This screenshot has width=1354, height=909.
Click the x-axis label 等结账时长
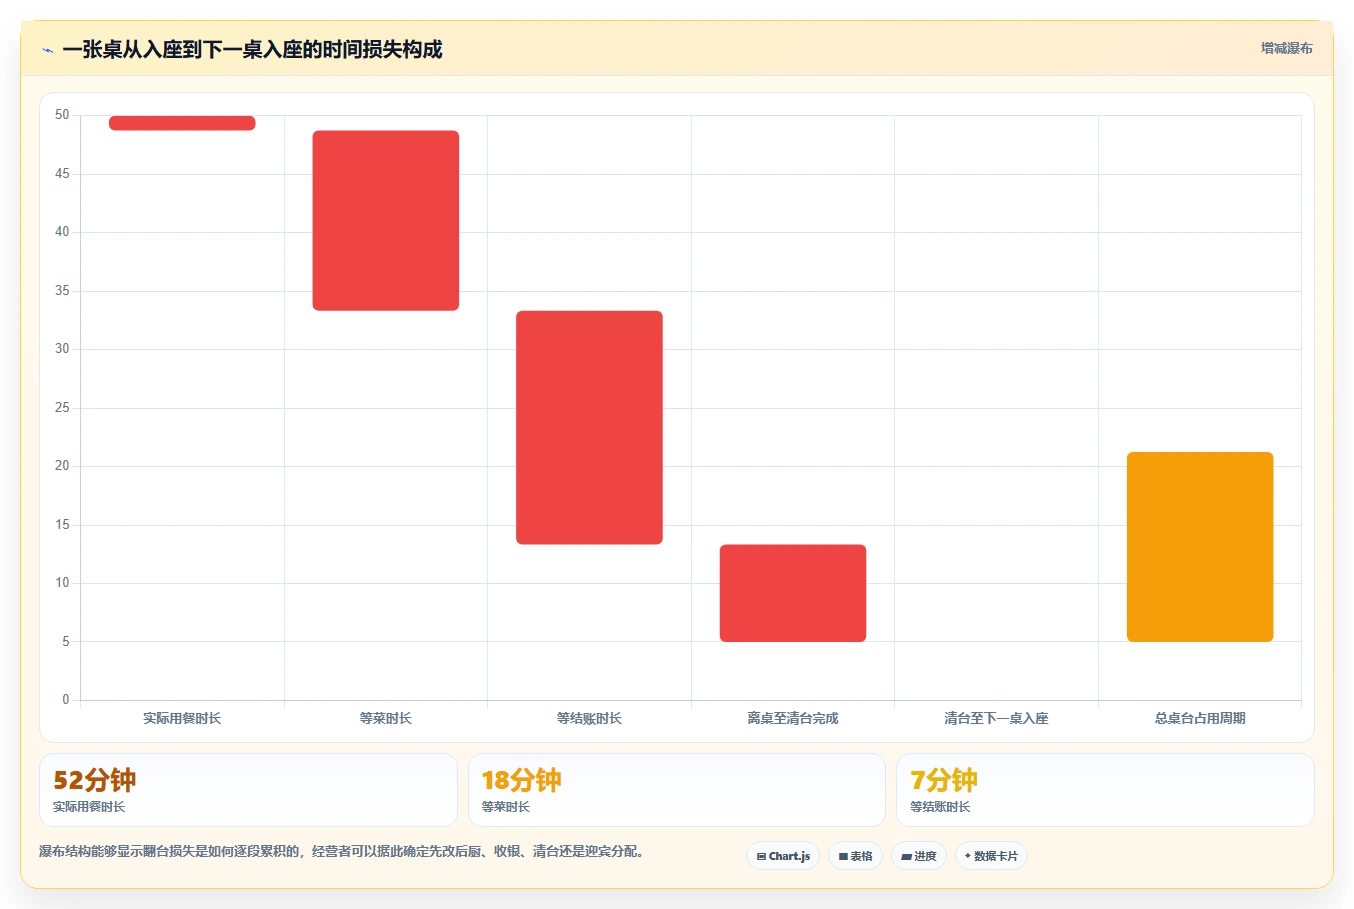(589, 718)
